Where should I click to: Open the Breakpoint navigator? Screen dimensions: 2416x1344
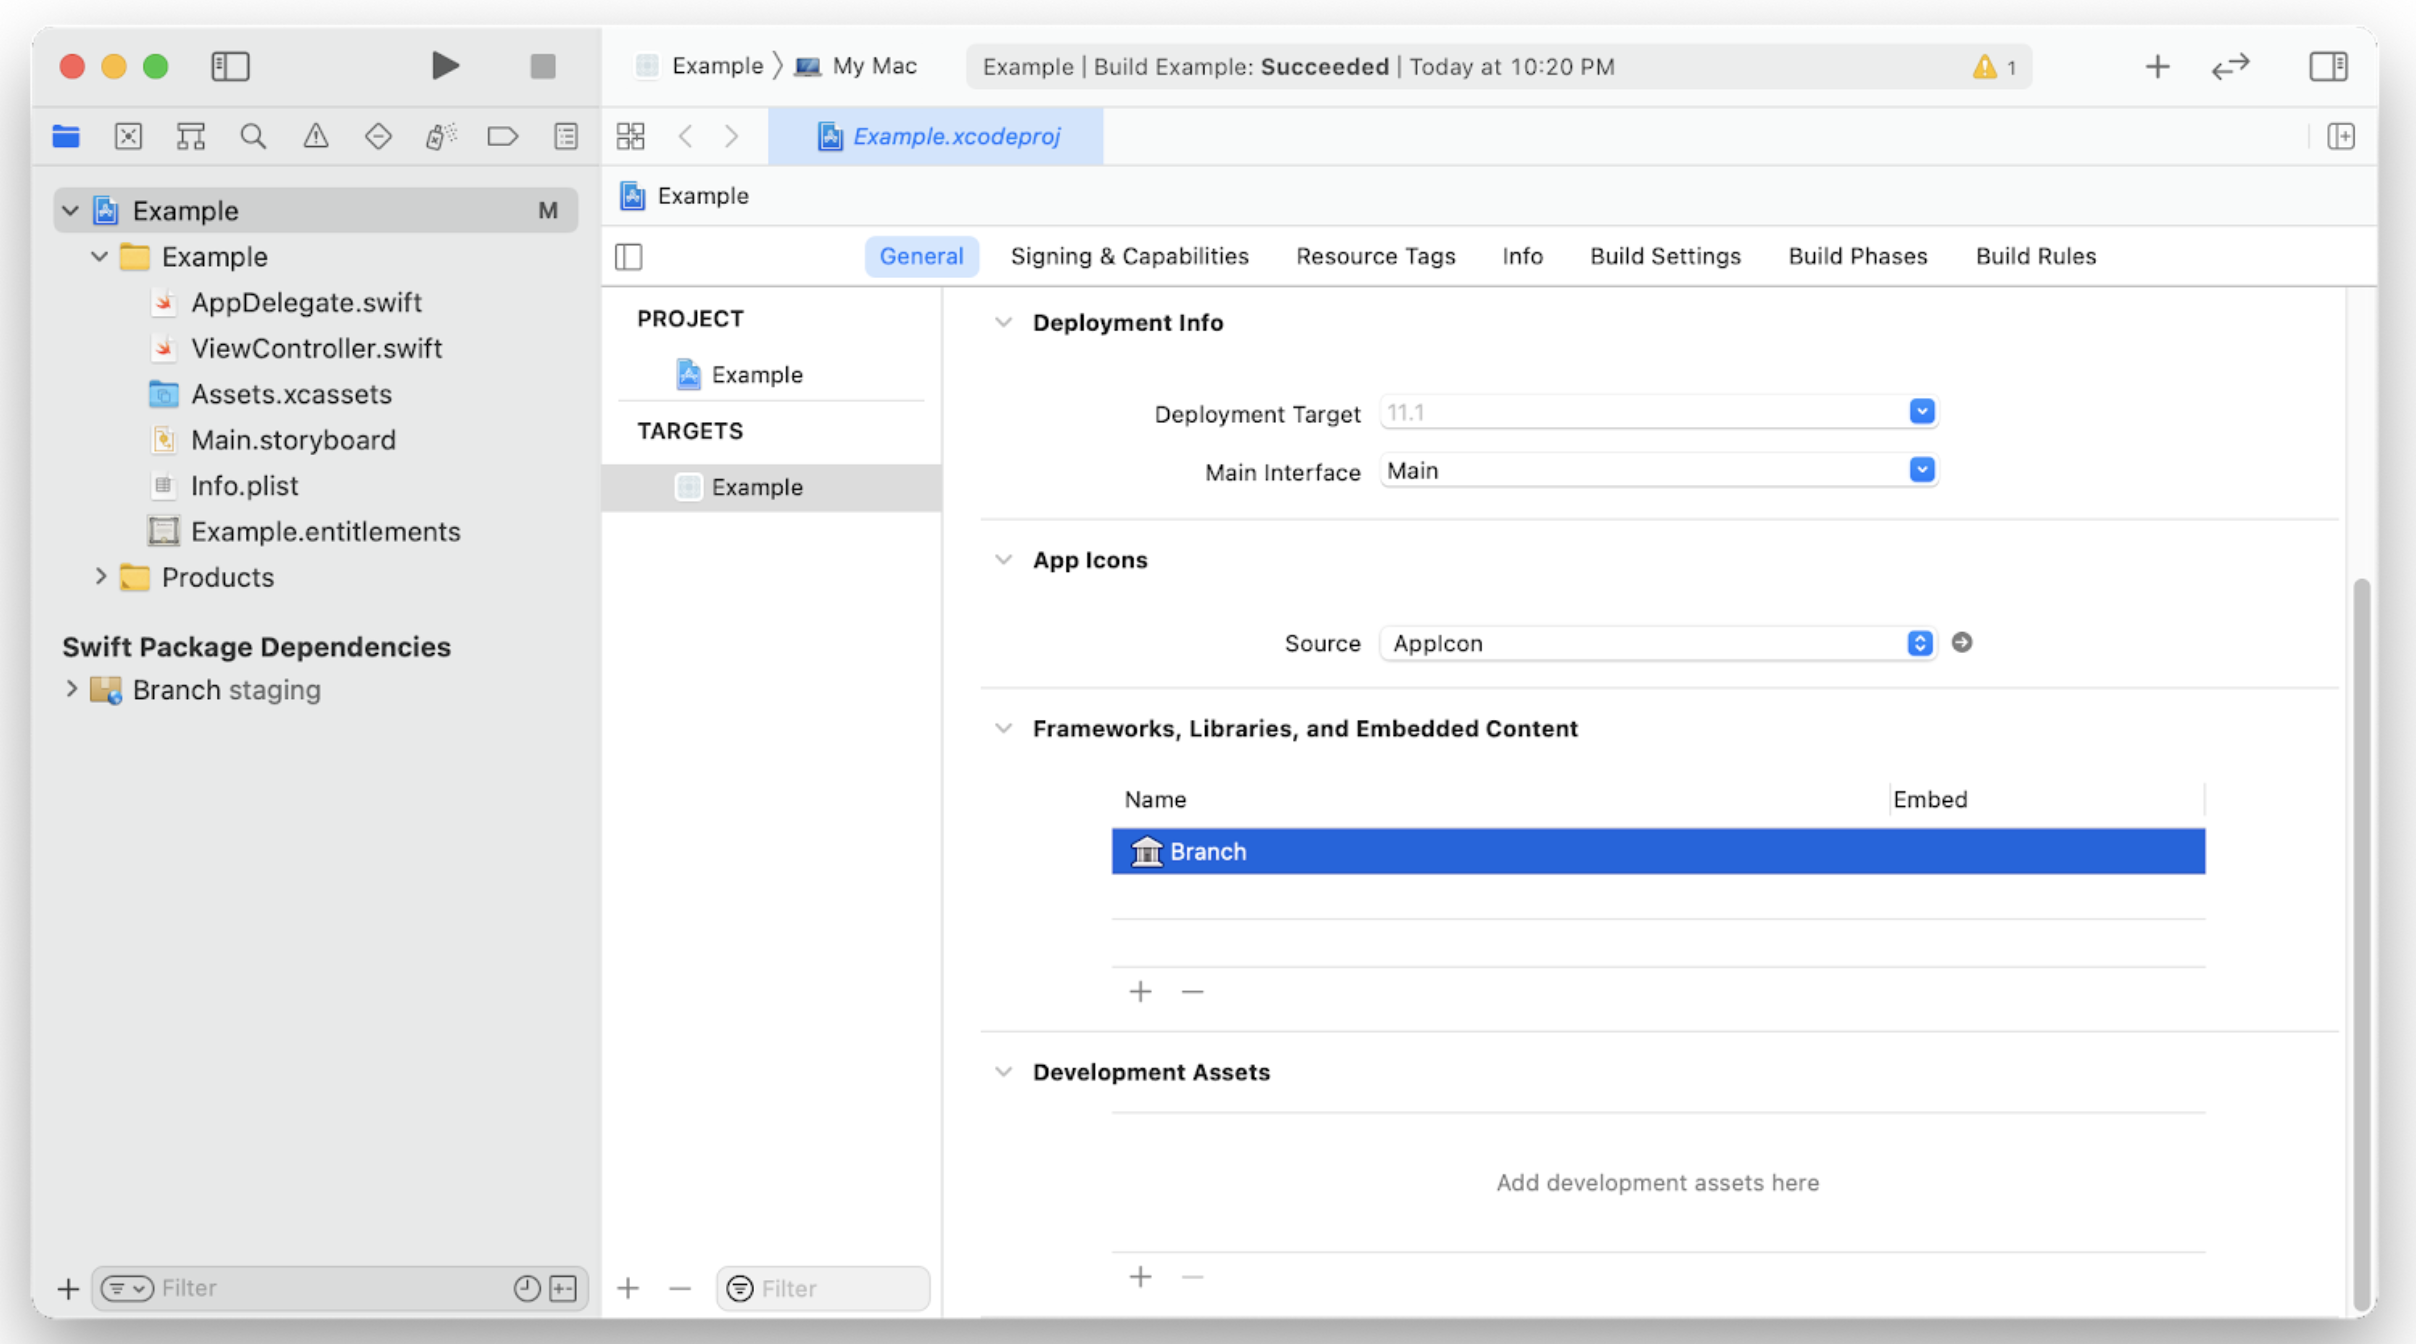tap(503, 136)
